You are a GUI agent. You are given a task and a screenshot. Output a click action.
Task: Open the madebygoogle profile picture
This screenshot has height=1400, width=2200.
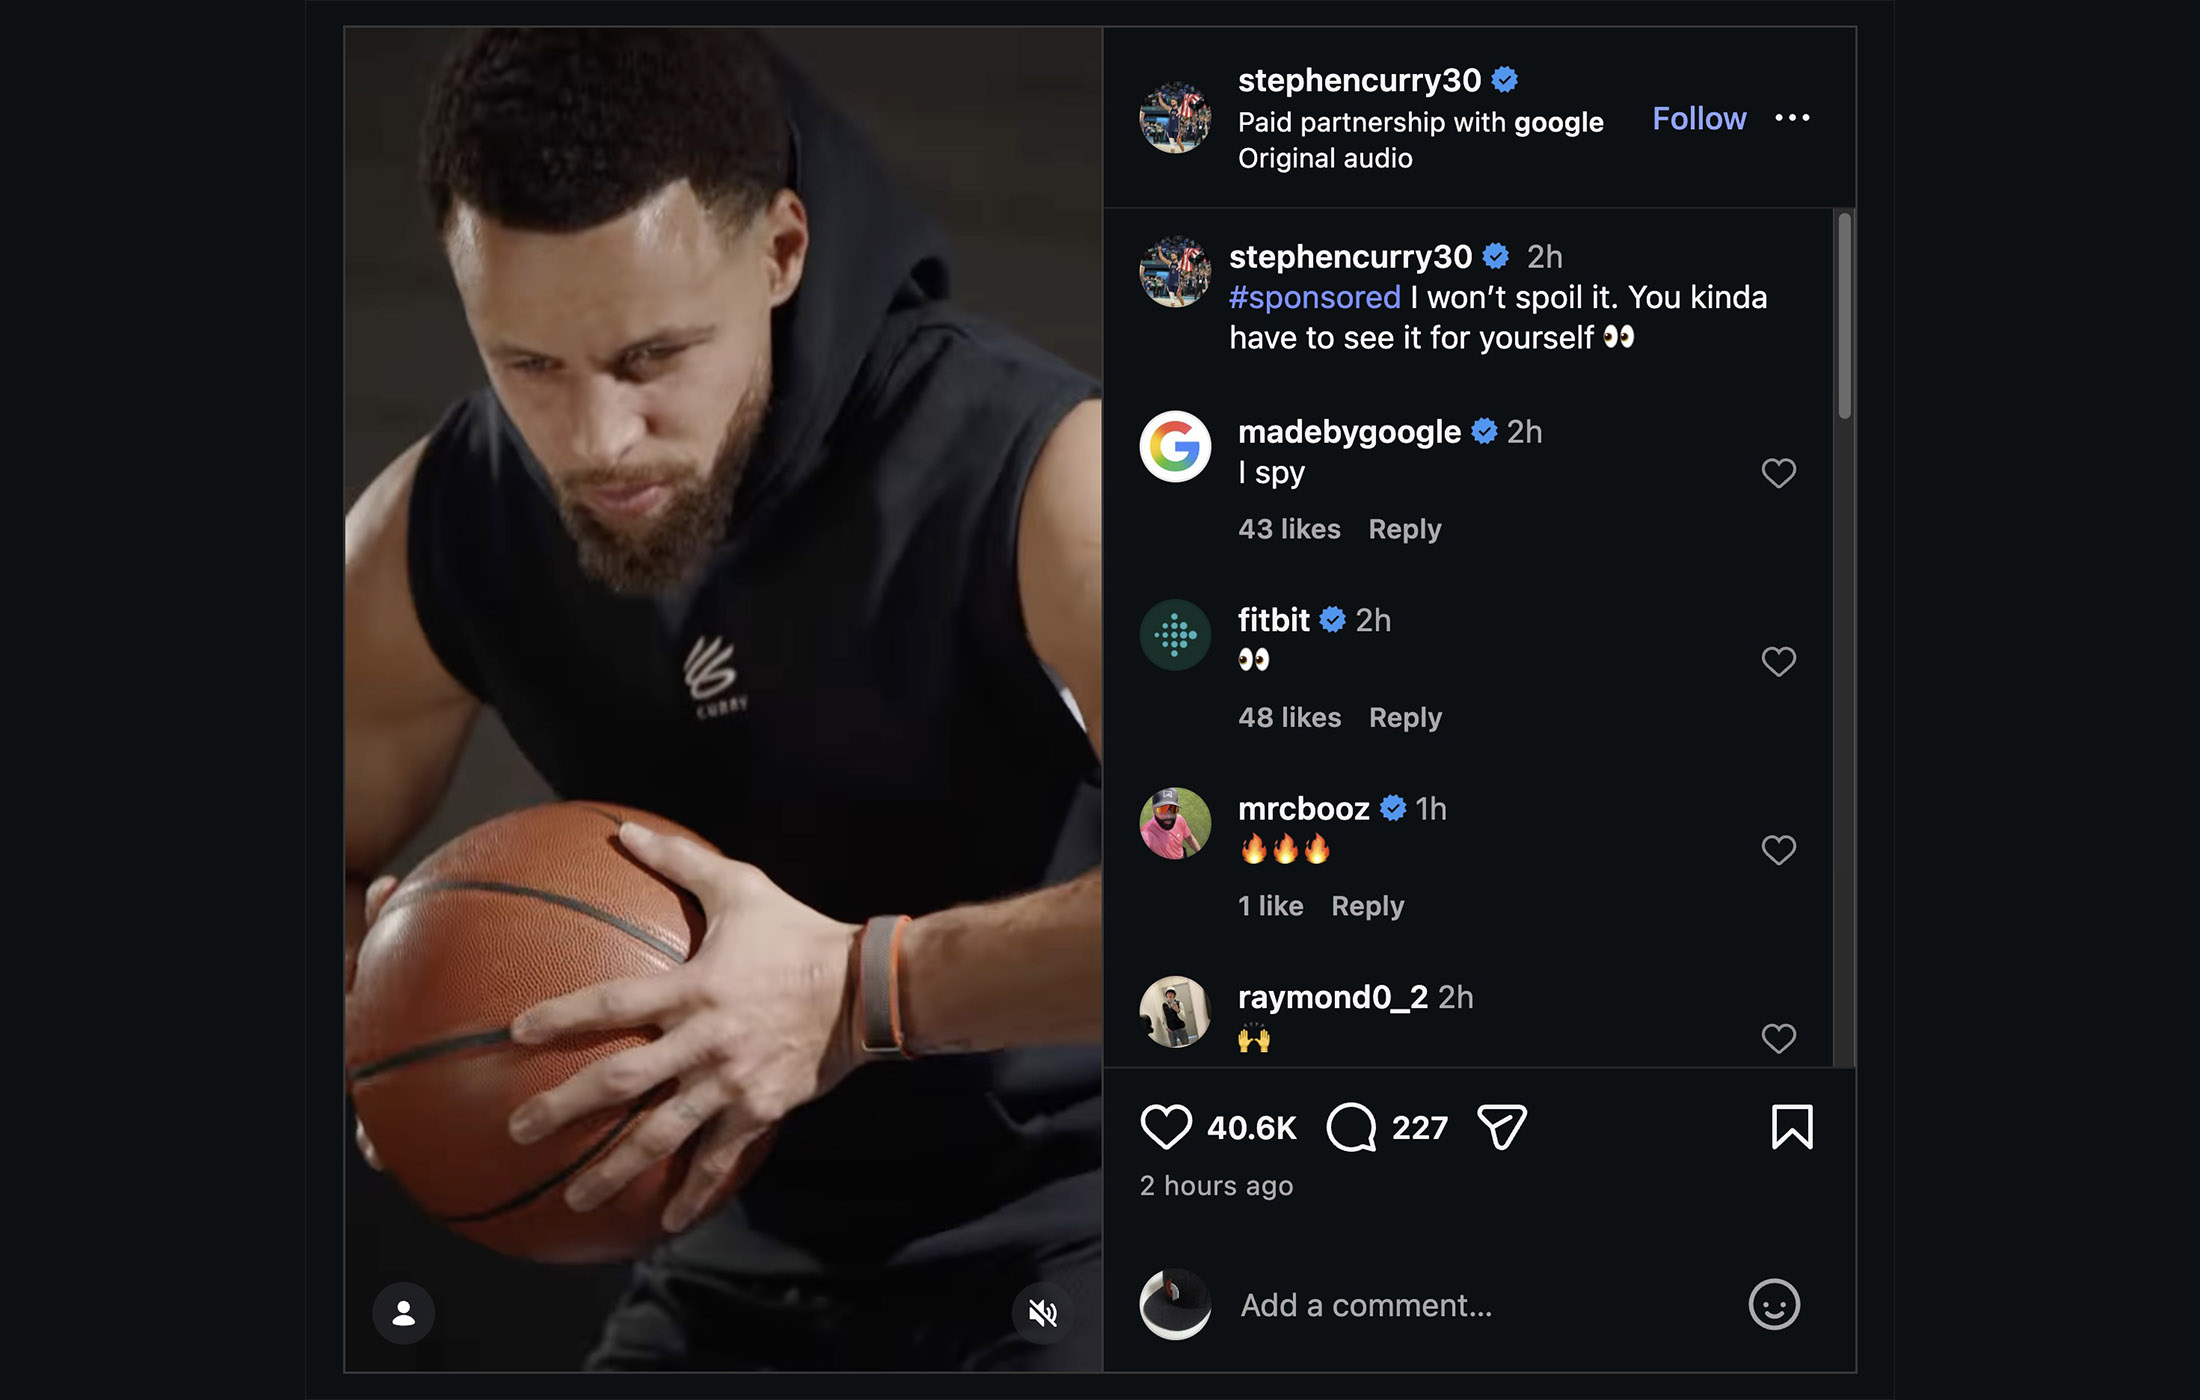(1175, 446)
